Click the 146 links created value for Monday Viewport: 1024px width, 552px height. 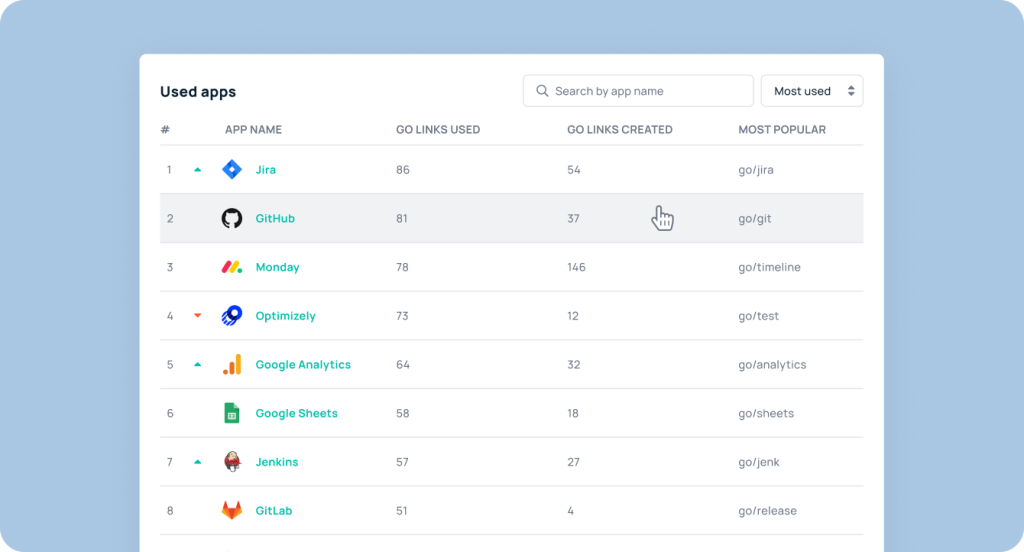(x=576, y=267)
